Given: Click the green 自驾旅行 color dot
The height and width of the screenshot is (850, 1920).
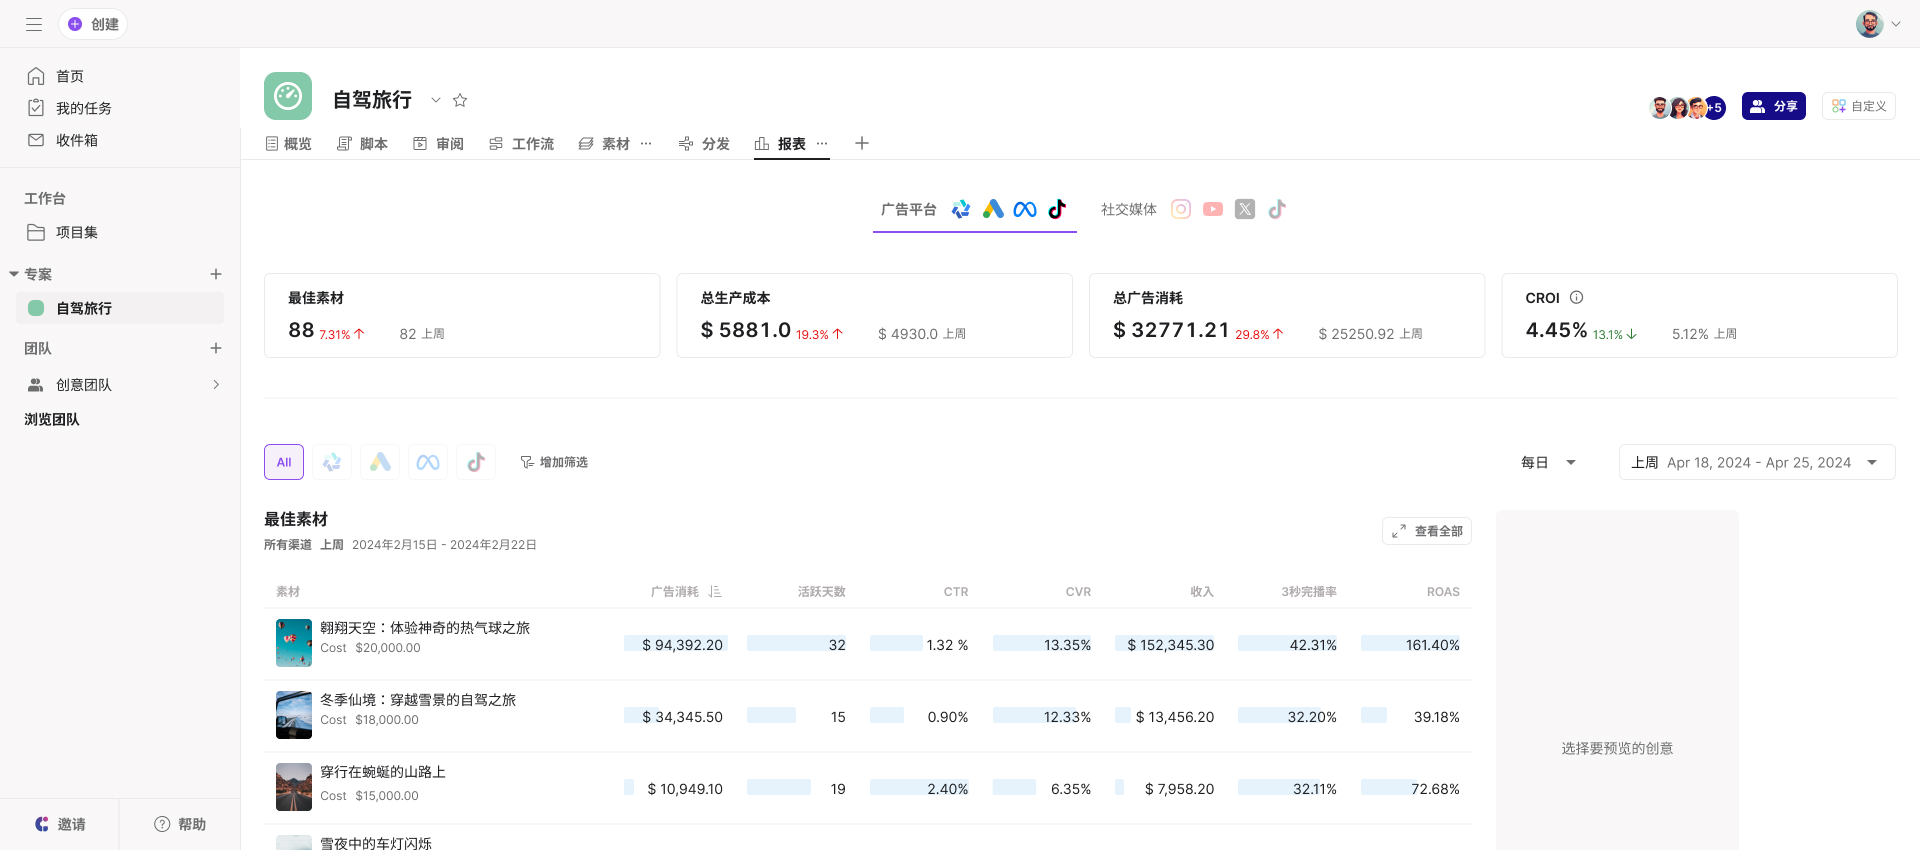Looking at the screenshot, I should click(36, 308).
